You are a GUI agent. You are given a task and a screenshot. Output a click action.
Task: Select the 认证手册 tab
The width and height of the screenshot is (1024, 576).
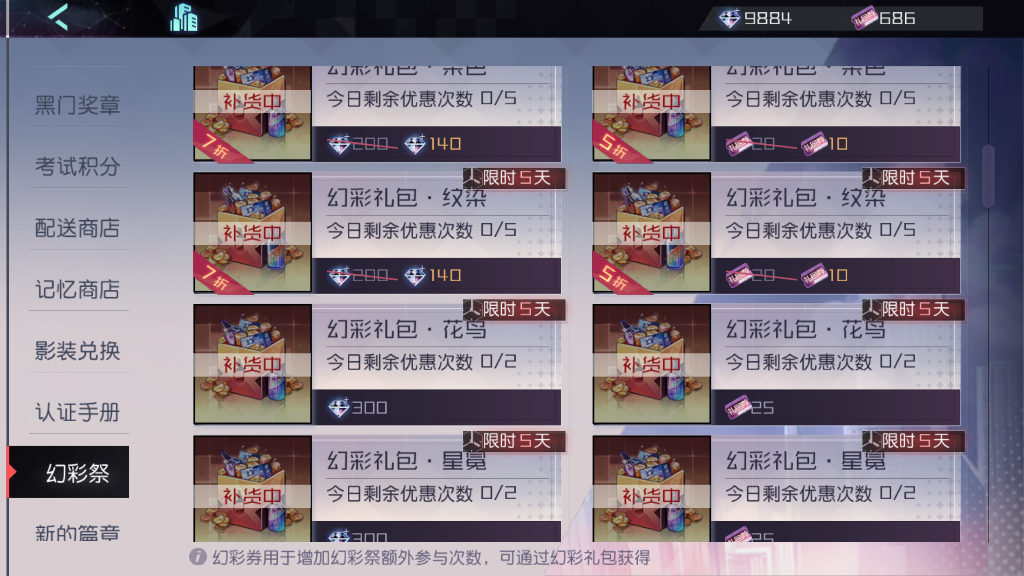77,411
